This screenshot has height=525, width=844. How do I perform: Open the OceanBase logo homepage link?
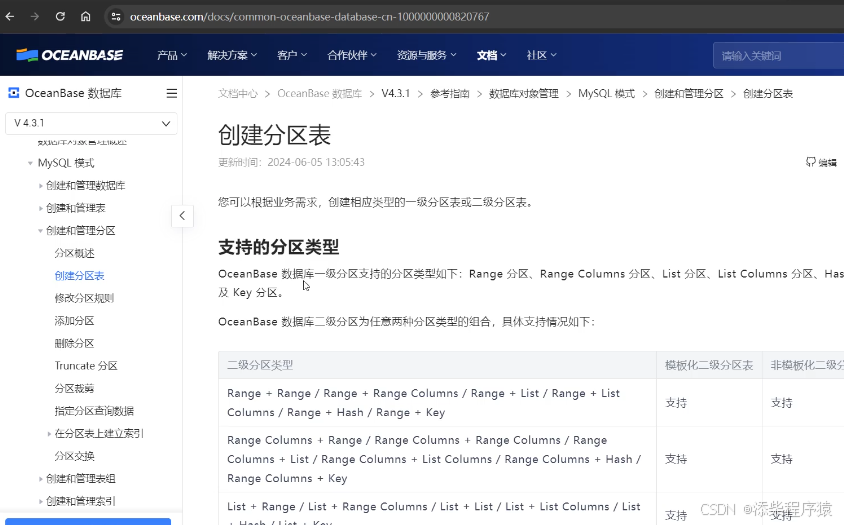click(x=69, y=55)
